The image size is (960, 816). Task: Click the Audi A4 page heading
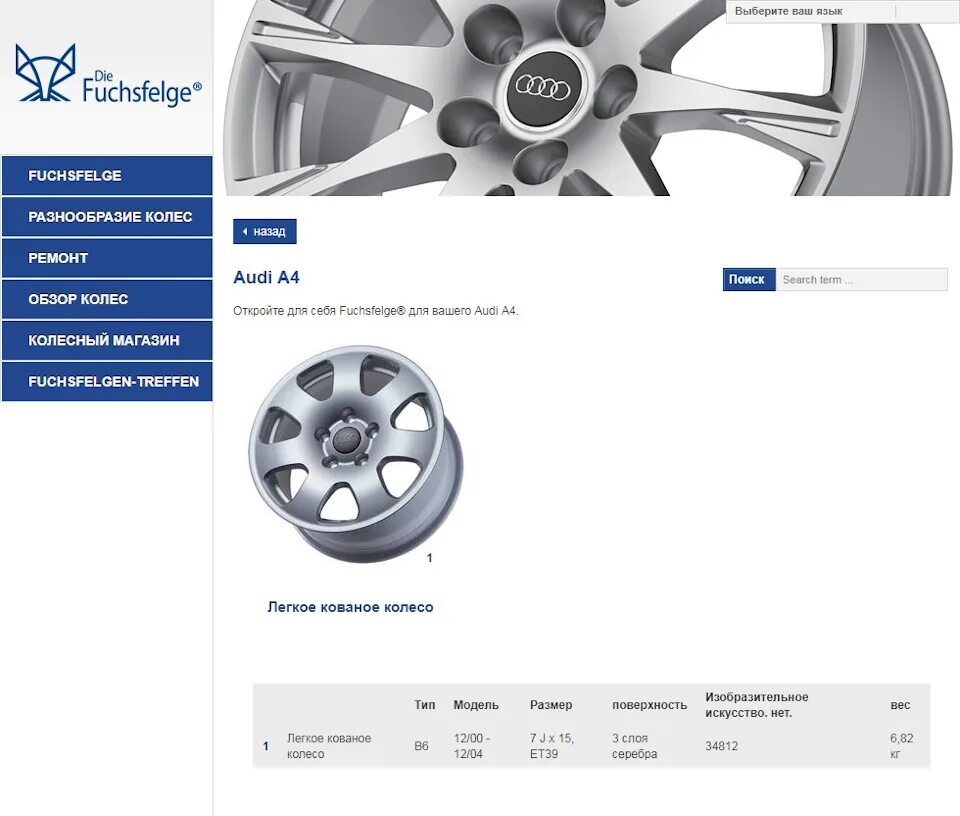pyautogui.click(x=266, y=277)
